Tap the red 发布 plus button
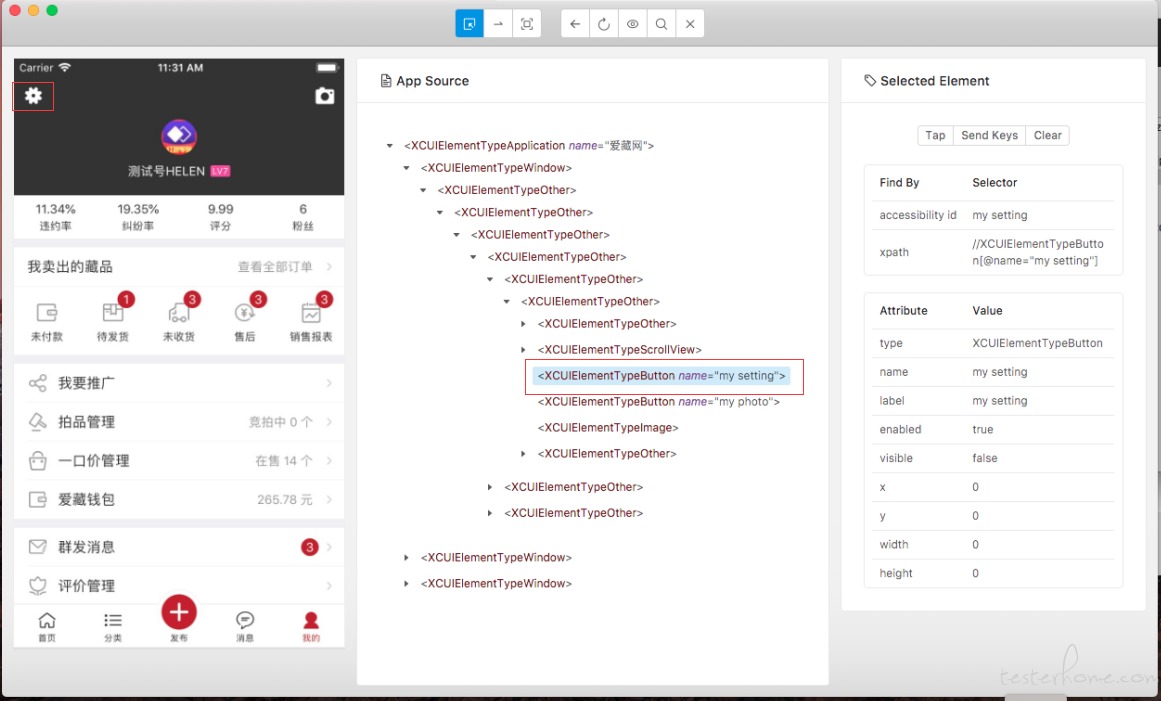Screen dimensions: 1161x701 [179, 612]
